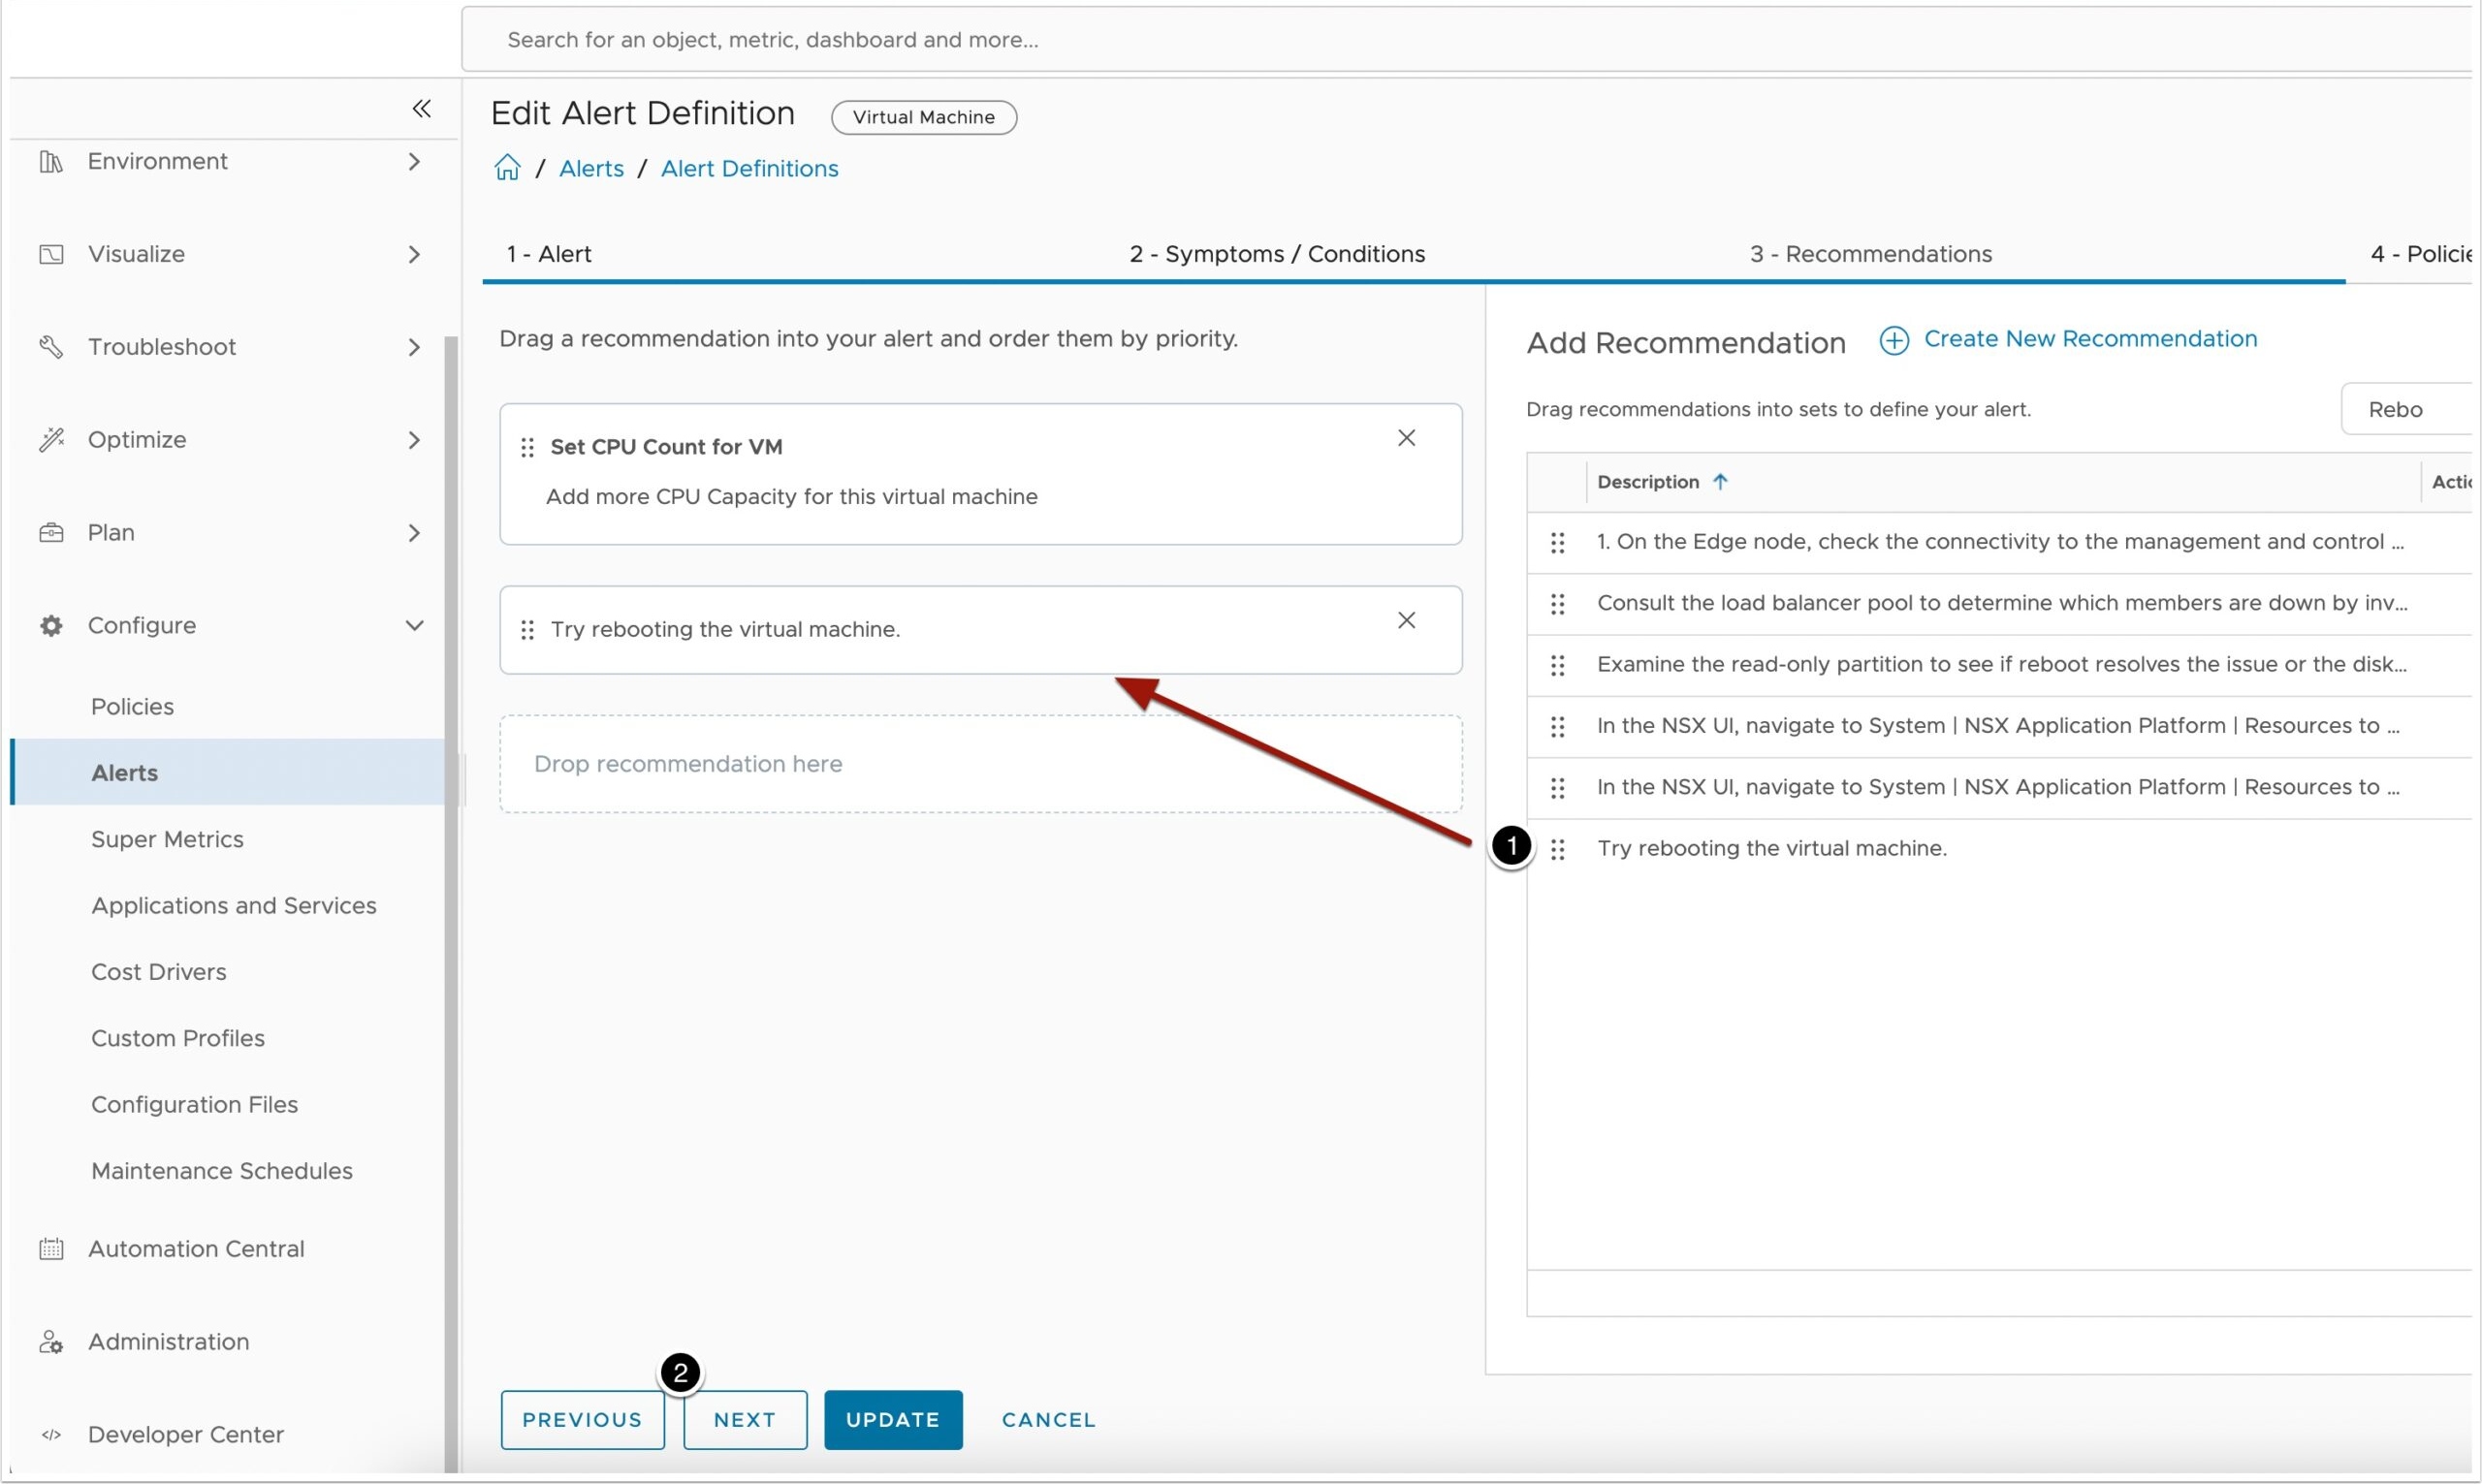This screenshot has height=1484, width=2482.
Task: Open the Create New Recommendation link
Action: coord(2090,339)
